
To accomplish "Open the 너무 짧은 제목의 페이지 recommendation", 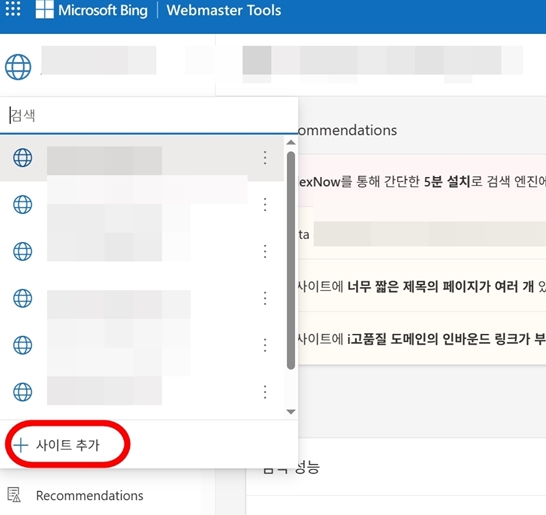I will (x=422, y=286).
